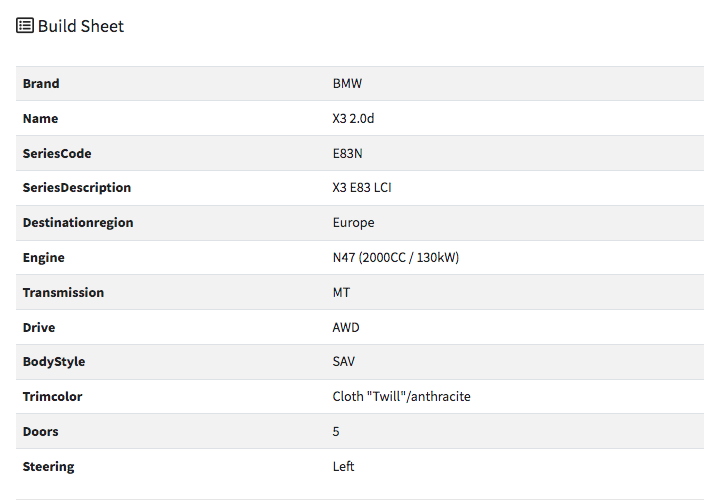Click the SeriesCode label

click(x=57, y=154)
